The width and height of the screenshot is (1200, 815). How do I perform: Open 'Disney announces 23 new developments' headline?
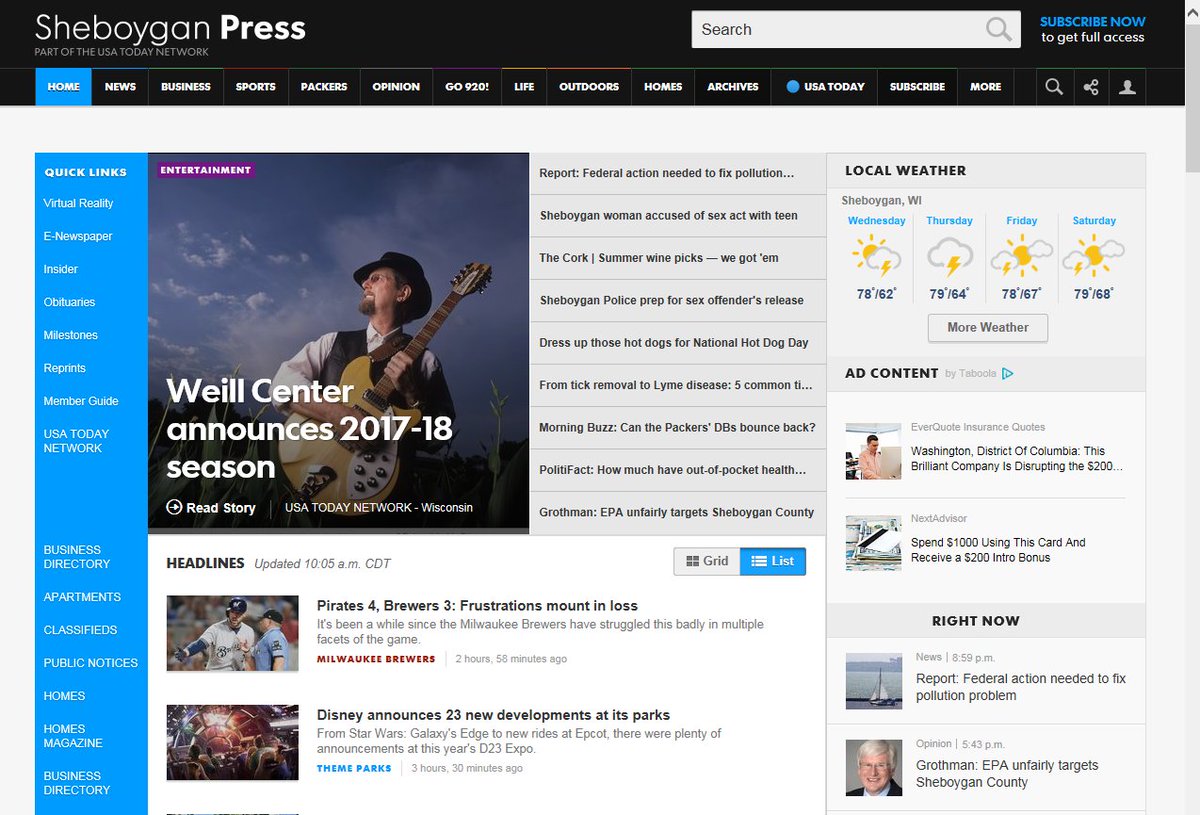[493, 715]
